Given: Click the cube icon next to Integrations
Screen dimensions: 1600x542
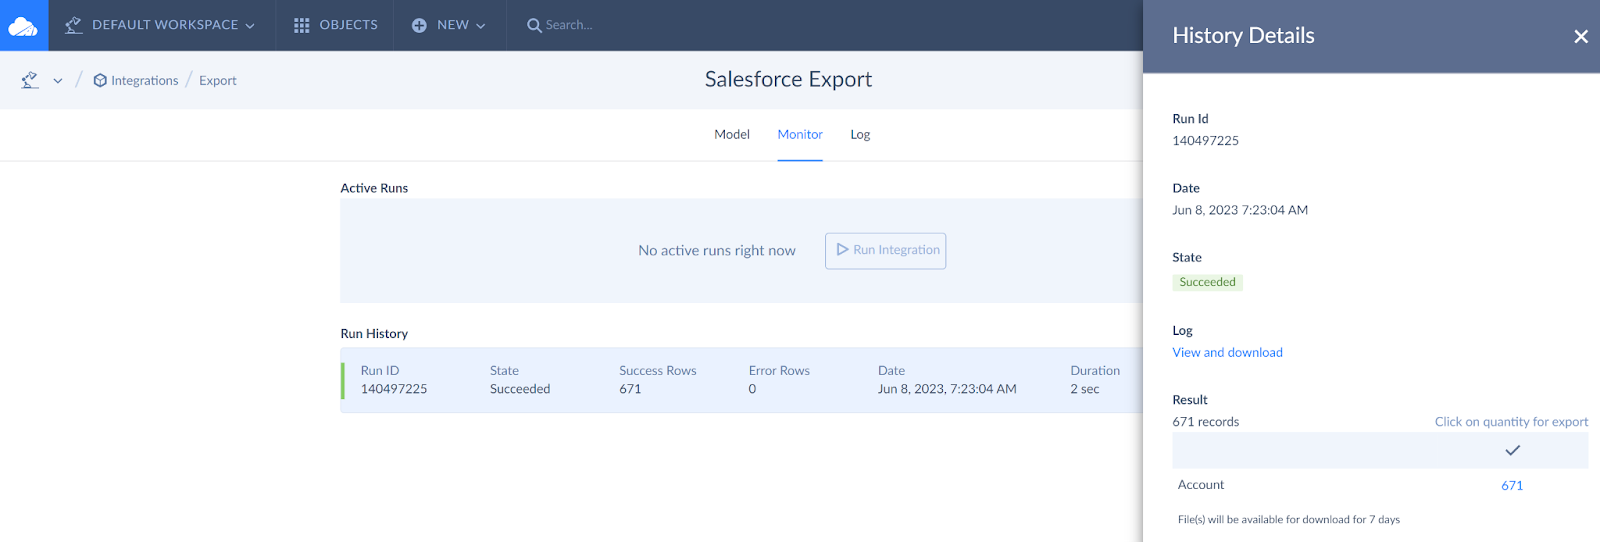Looking at the screenshot, I should [x=100, y=80].
